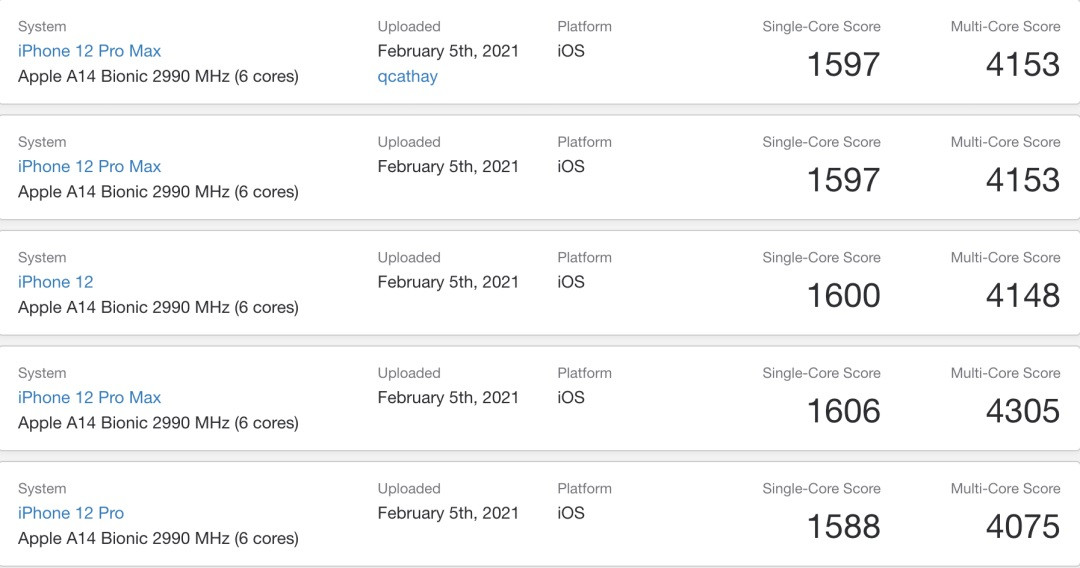
Task: Click the multi-core score 4075
Action: click(1022, 527)
